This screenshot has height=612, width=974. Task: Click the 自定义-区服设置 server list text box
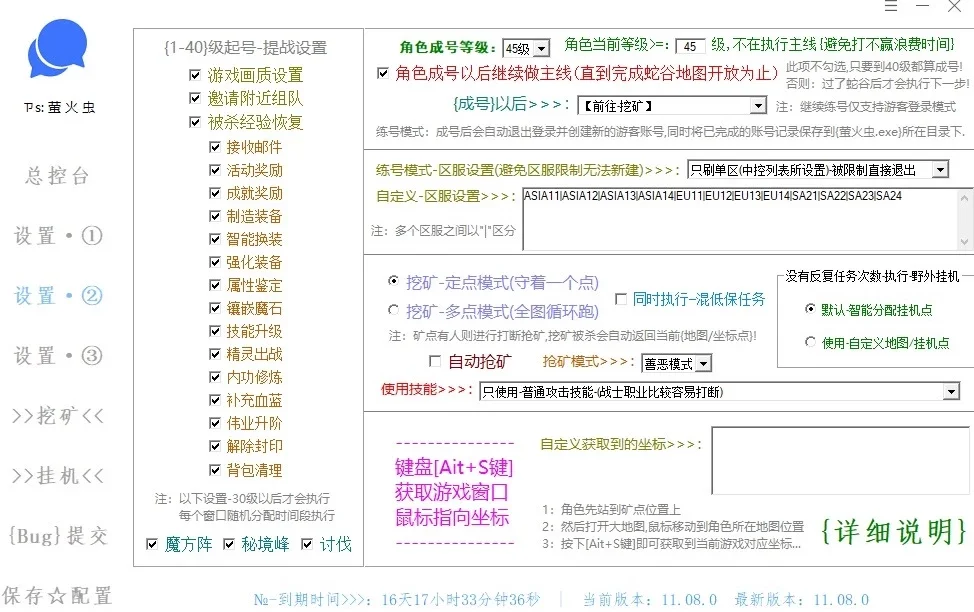[x=740, y=219]
